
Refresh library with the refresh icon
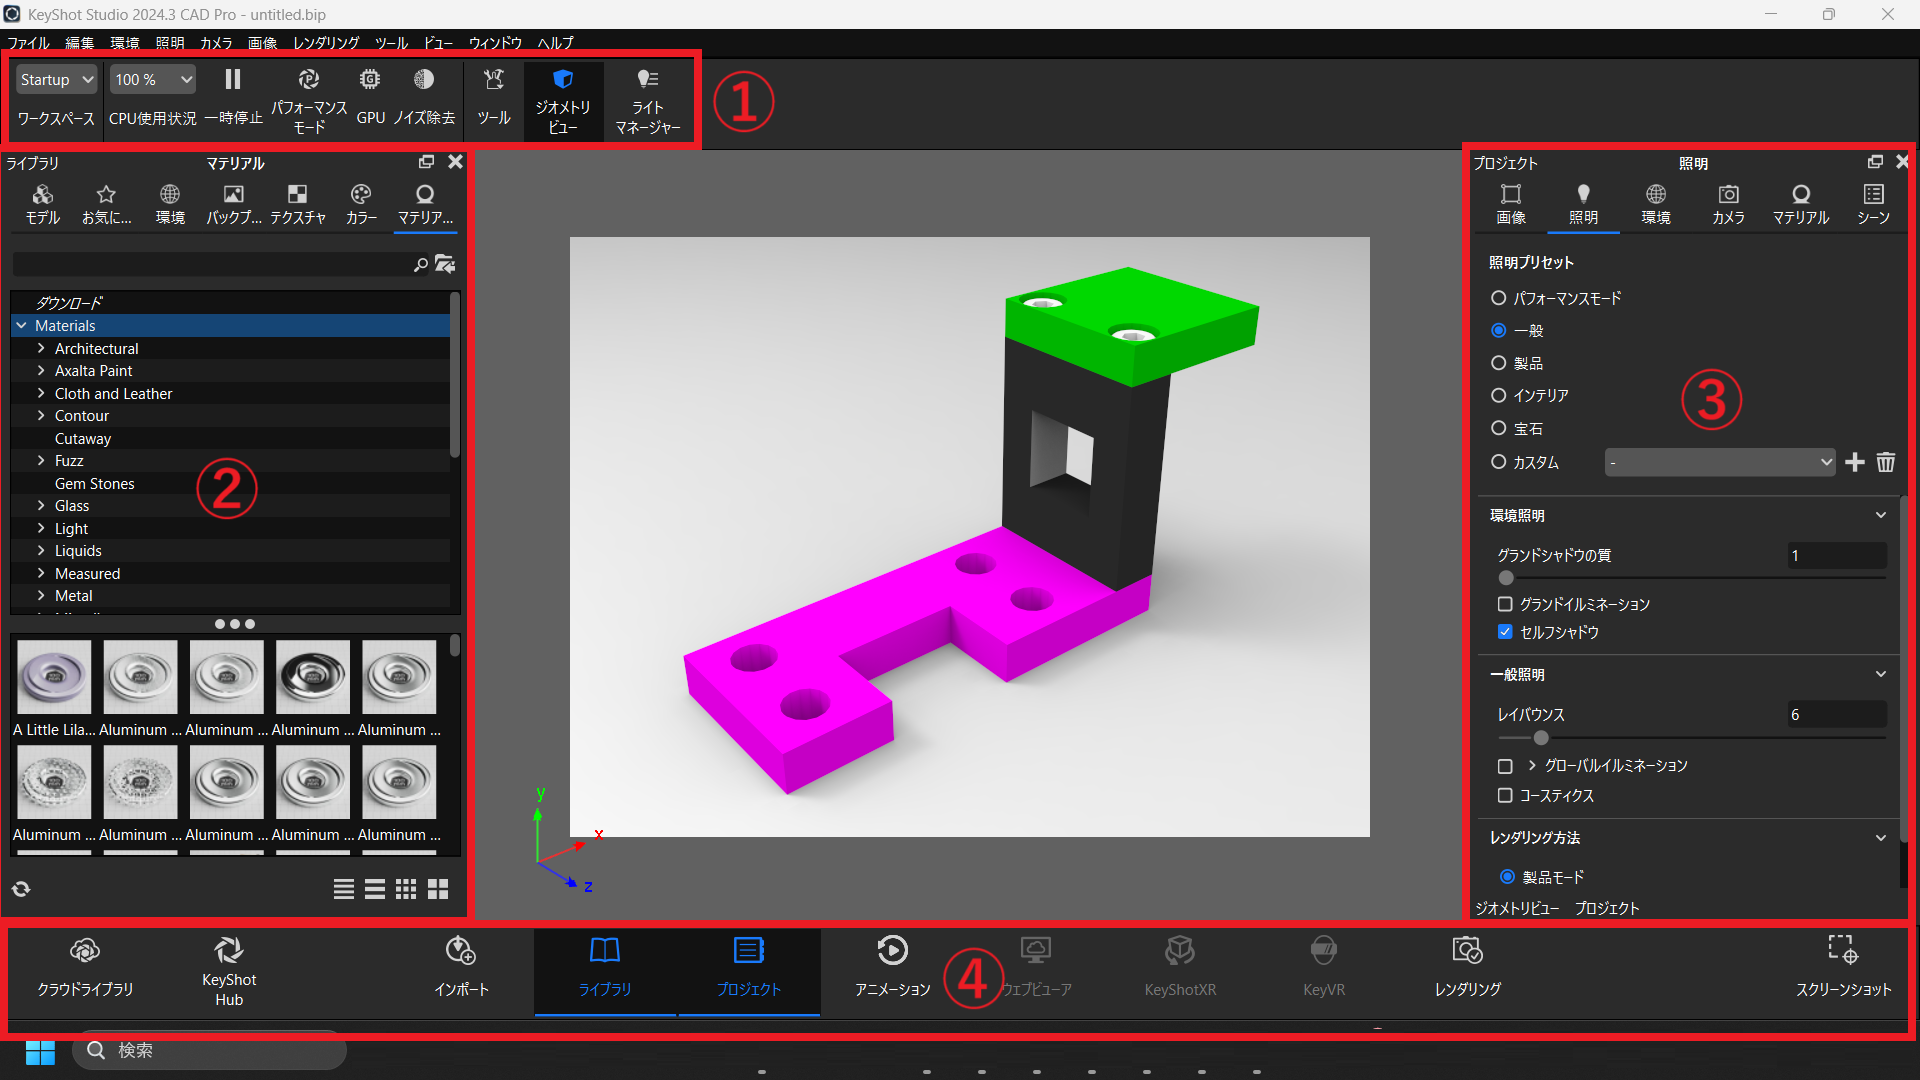tap(21, 889)
